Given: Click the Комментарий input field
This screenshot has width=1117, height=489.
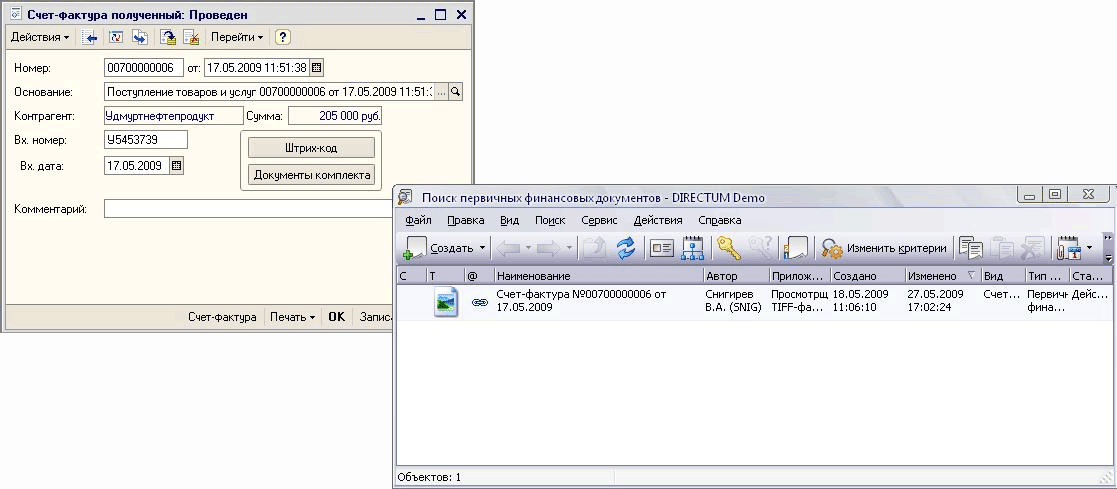Looking at the screenshot, I should 248,209.
